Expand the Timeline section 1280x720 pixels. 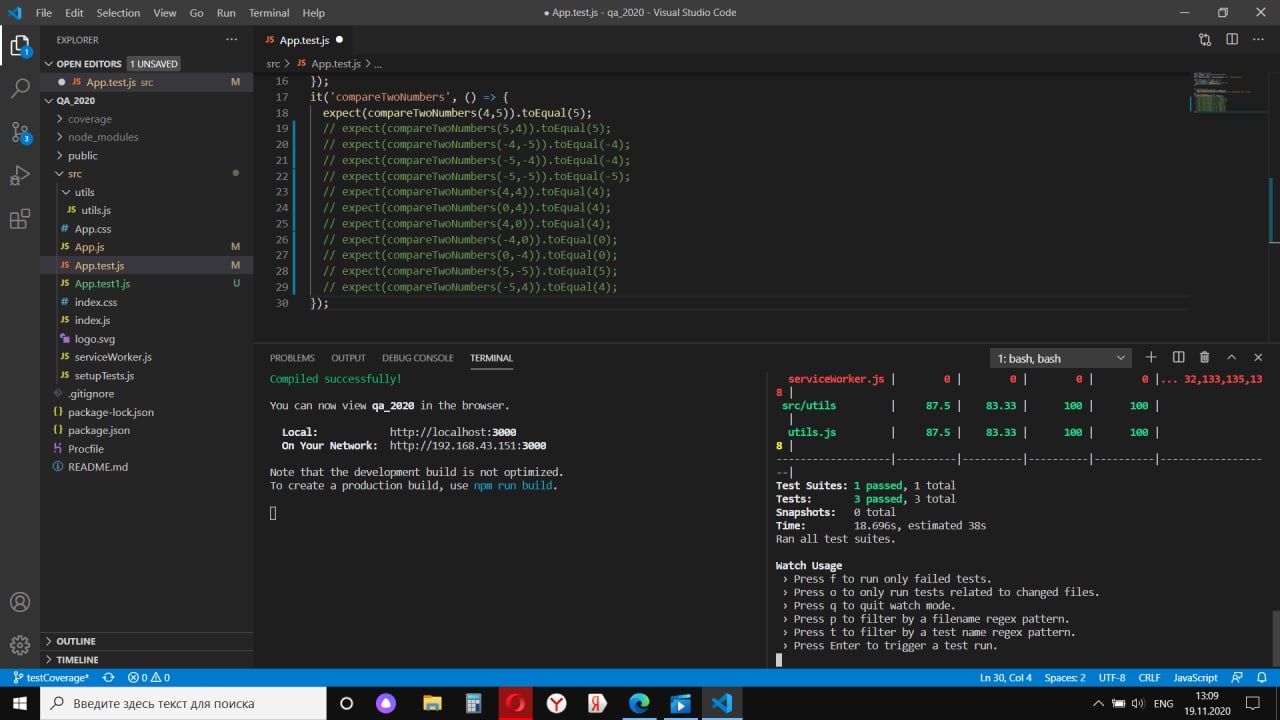(146, 660)
